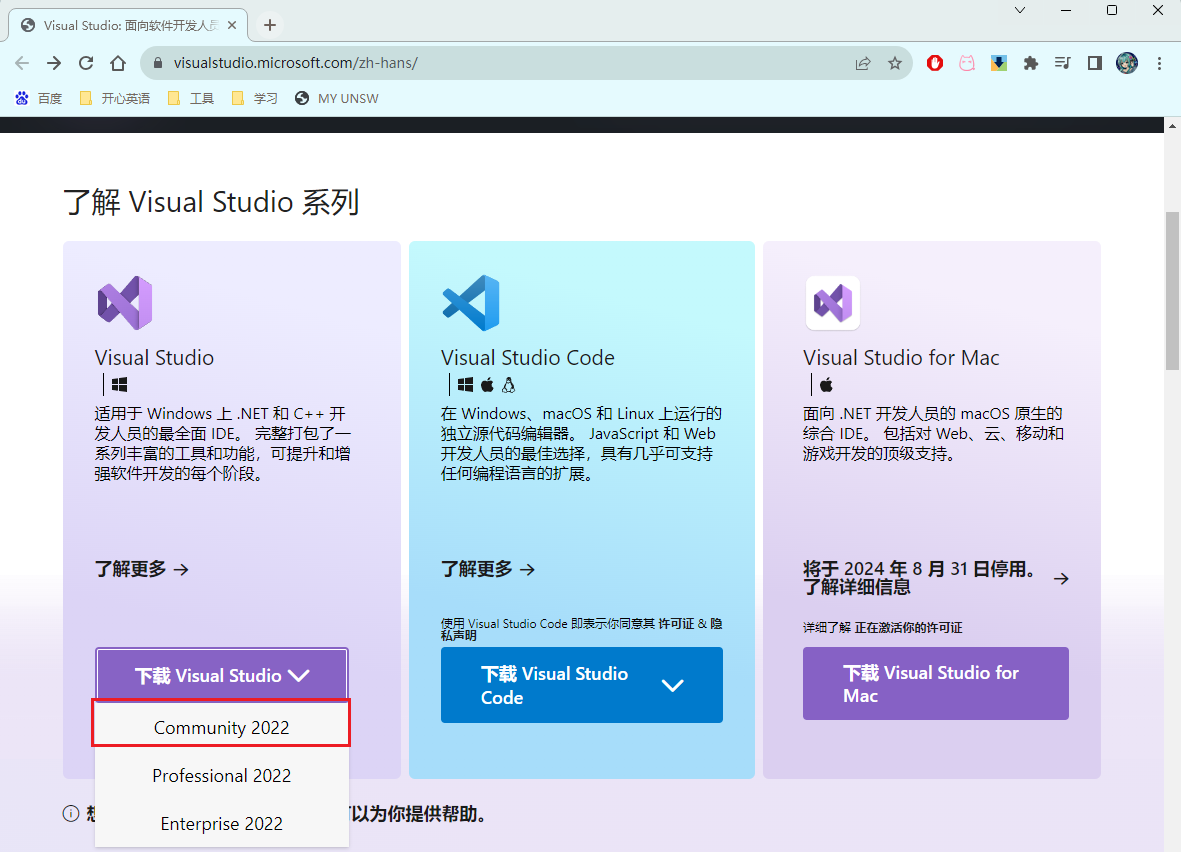Click 下载 Visual Studio for Mac button
Image resolution: width=1181 pixels, height=852 pixels.
[x=935, y=683]
